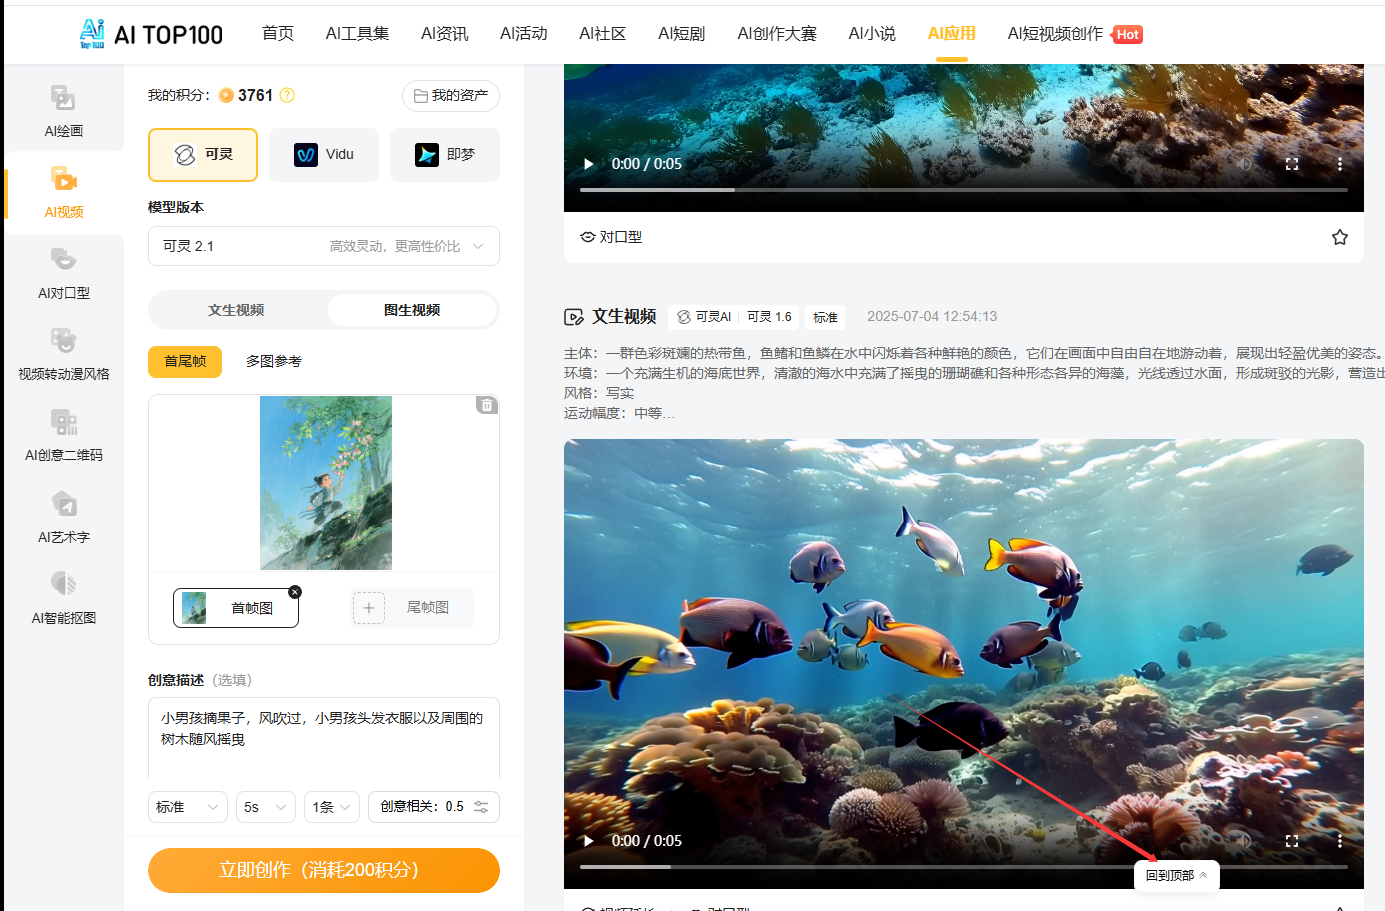
Task: Enter fullscreen on upper video
Action: point(1292,164)
